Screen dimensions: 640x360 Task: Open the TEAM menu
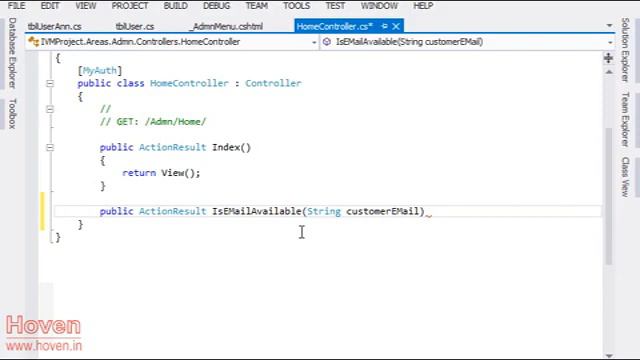point(256,6)
